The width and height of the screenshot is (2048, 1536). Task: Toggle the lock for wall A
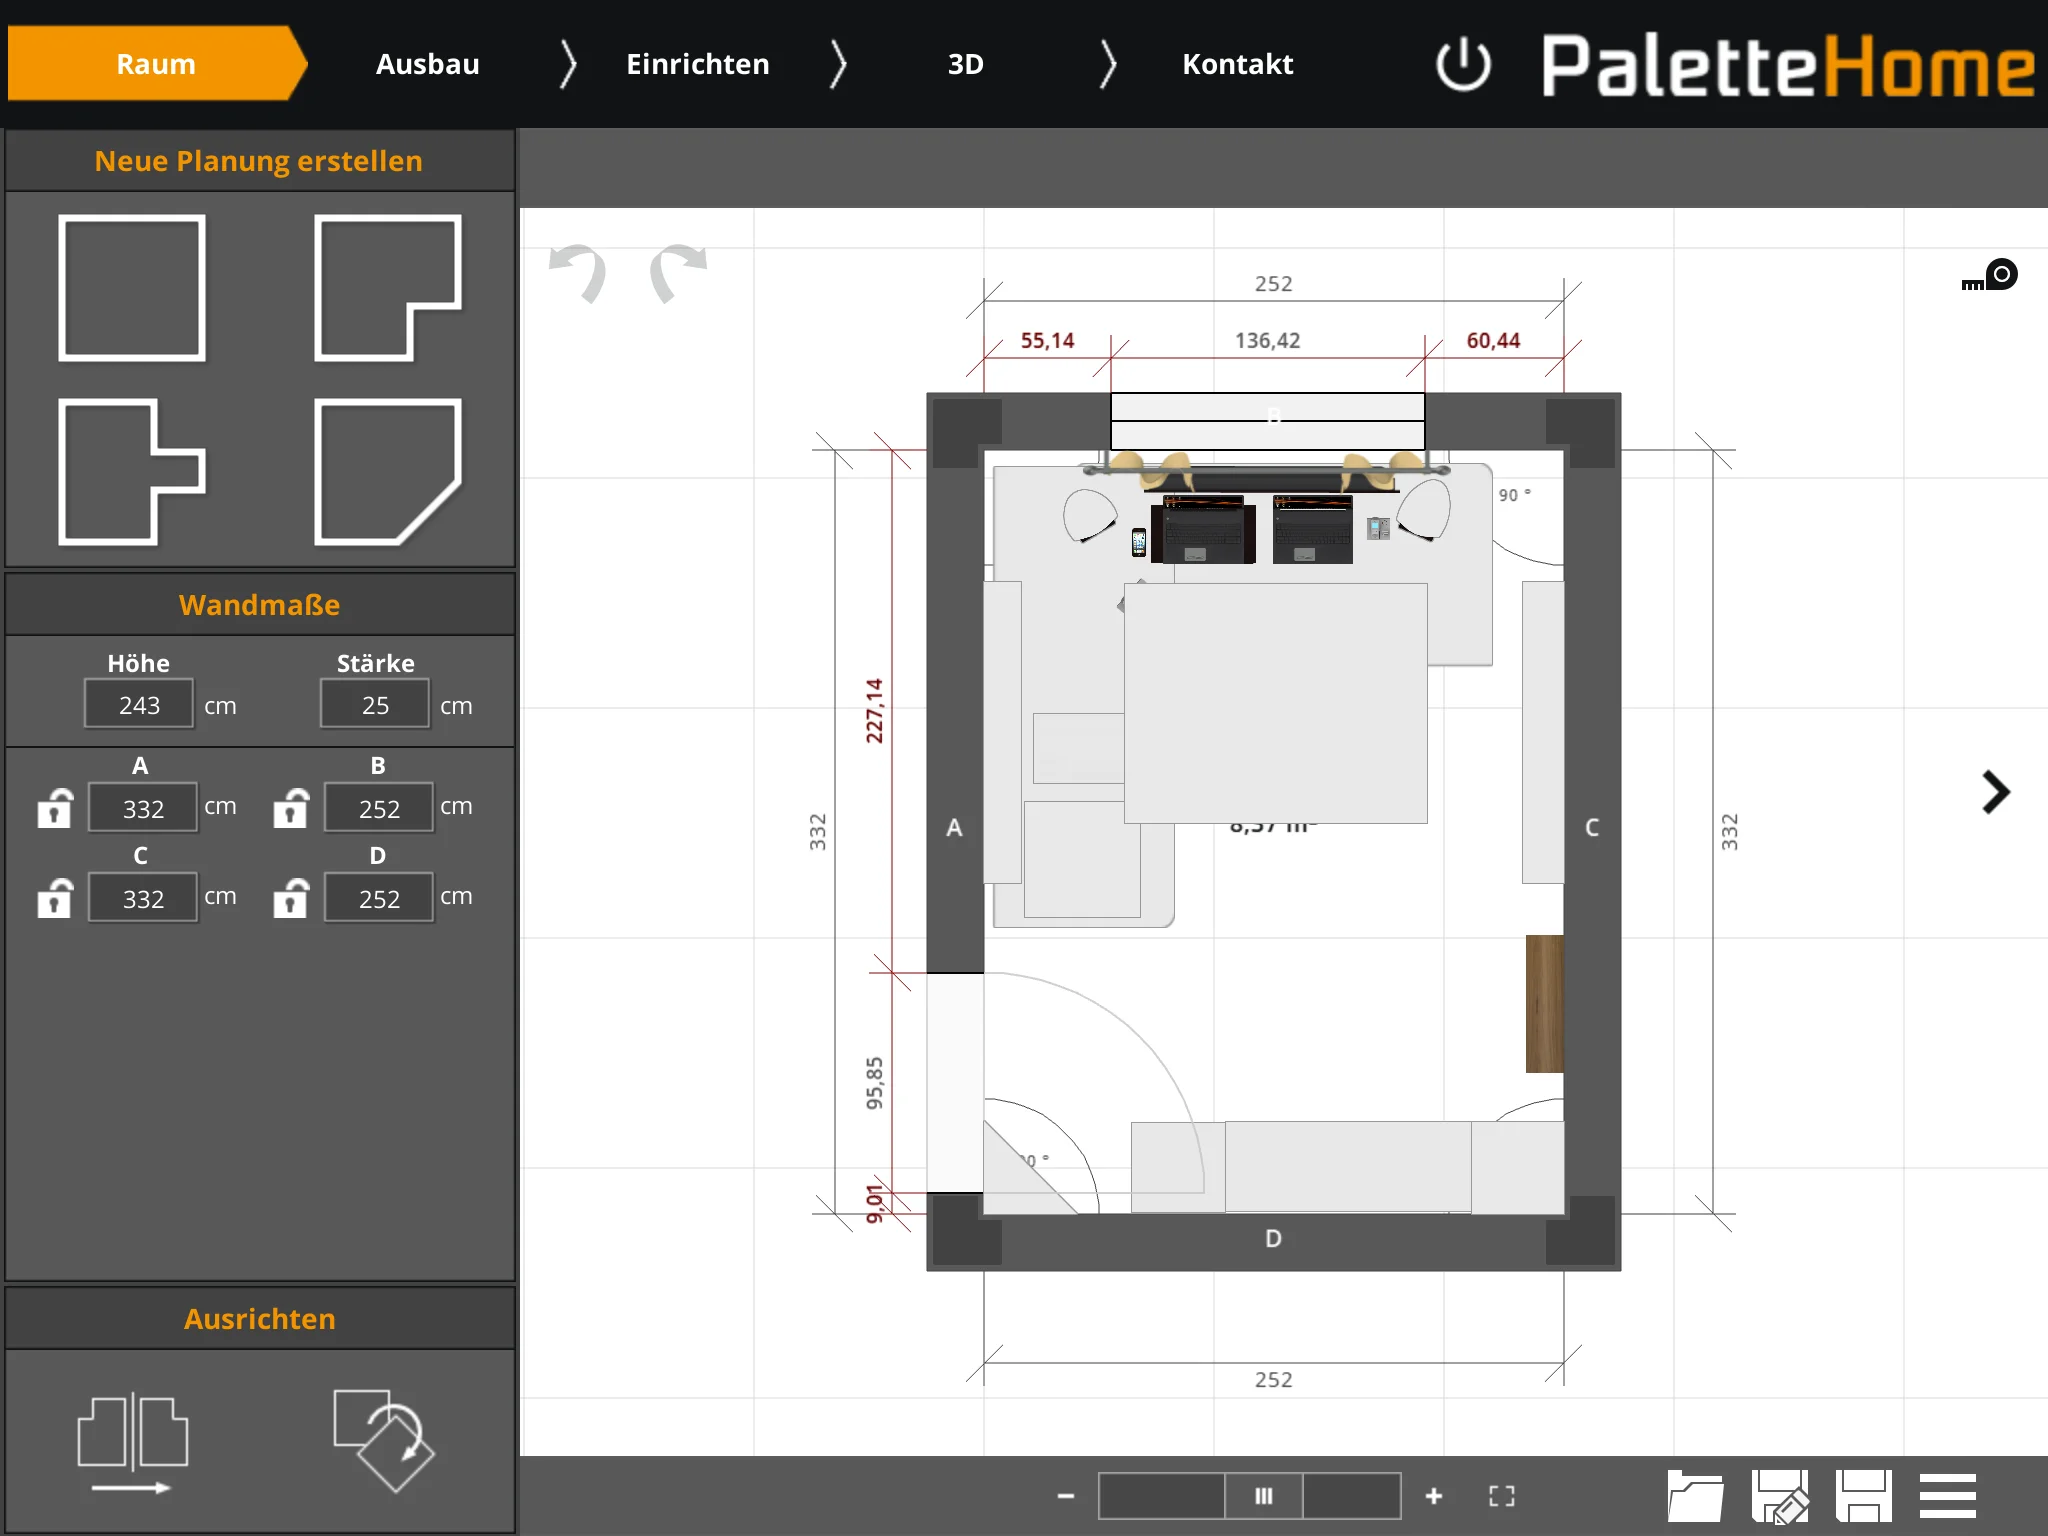[x=55, y=808]
